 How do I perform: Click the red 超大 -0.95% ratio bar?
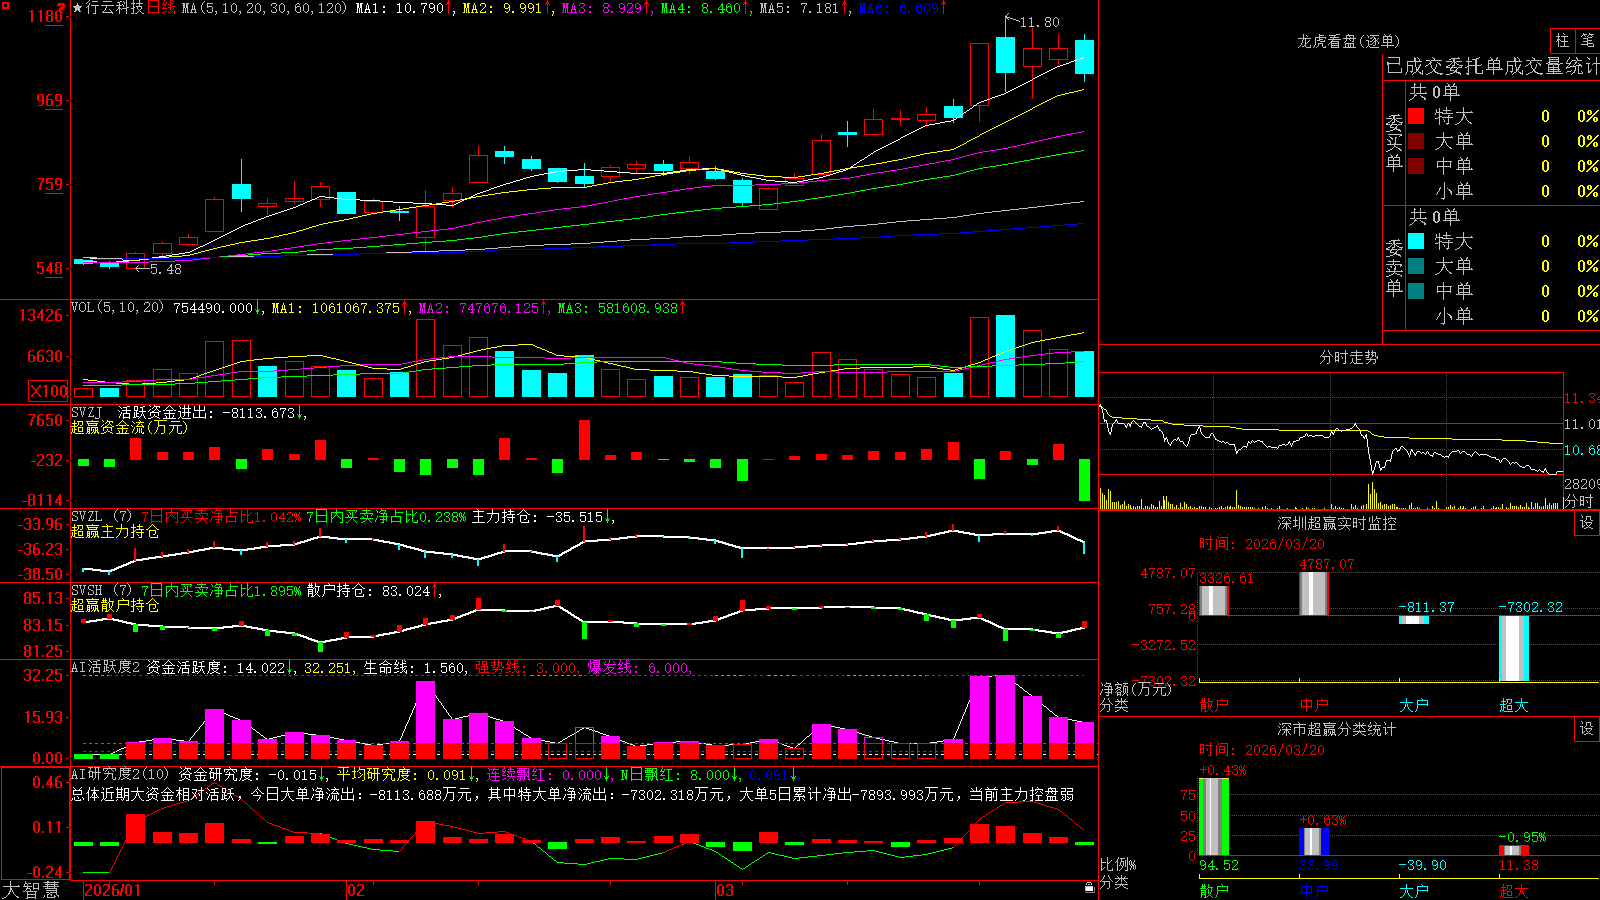1513,851
